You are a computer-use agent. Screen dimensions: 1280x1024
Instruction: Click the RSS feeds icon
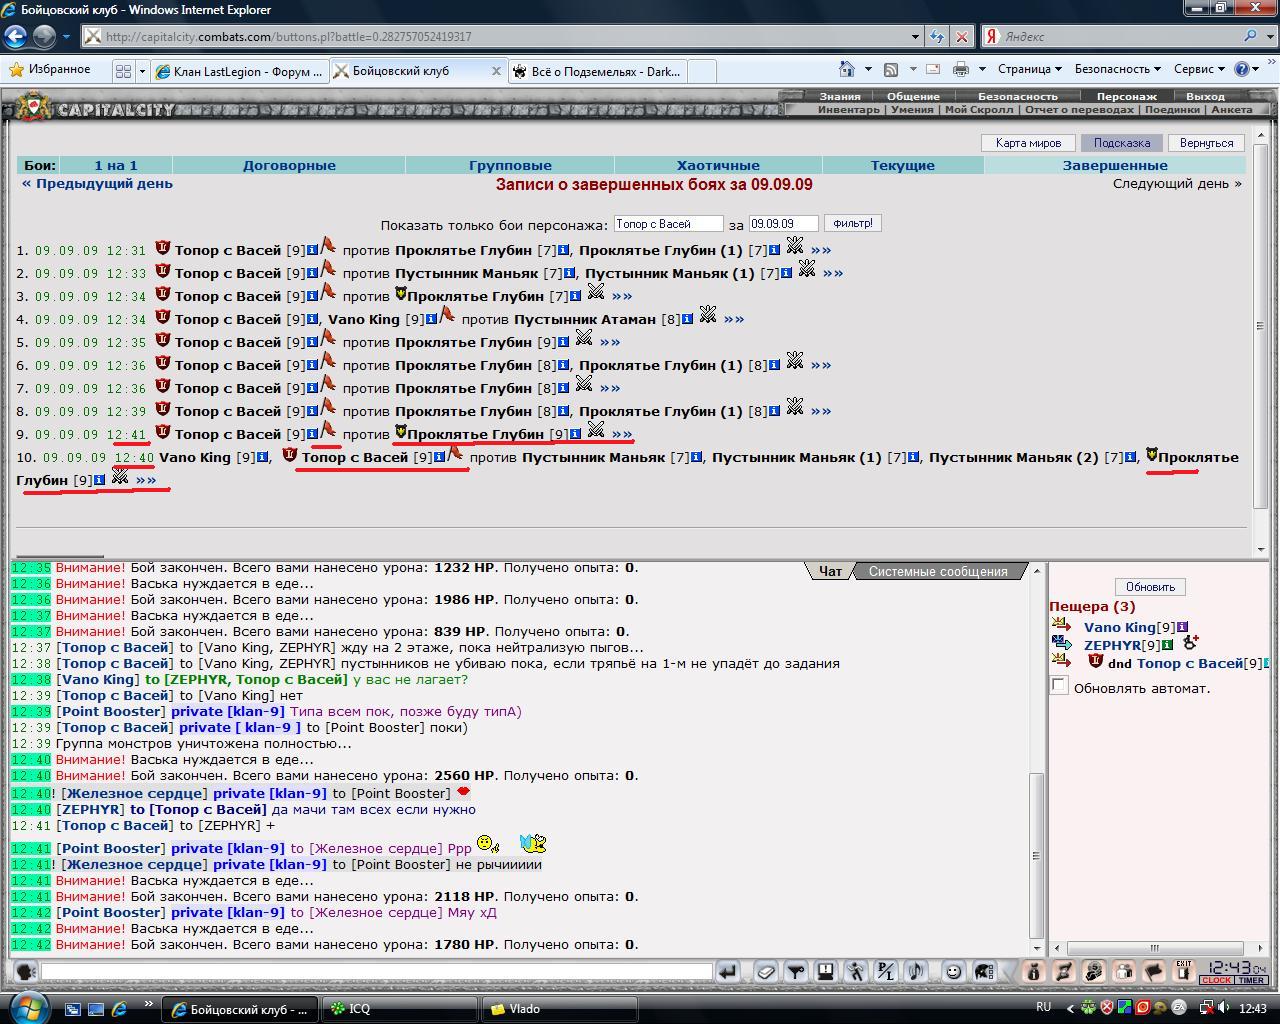tap(891, 69)
